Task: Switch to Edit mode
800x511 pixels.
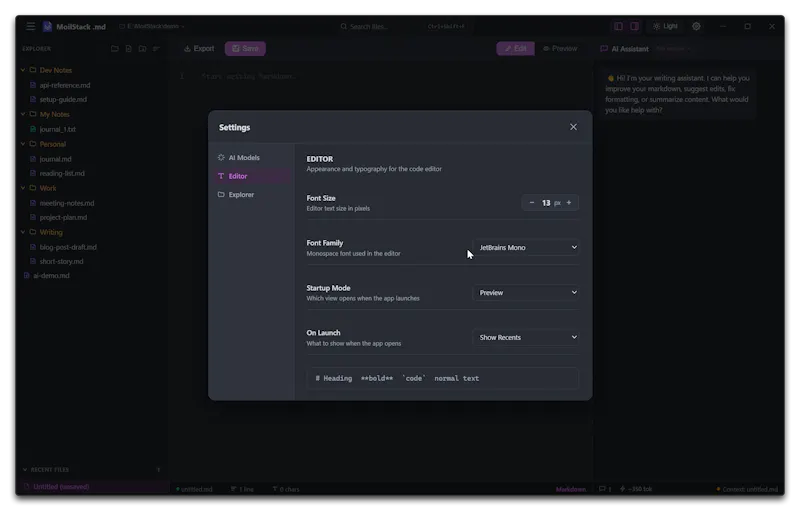Action: pos(515,48)
